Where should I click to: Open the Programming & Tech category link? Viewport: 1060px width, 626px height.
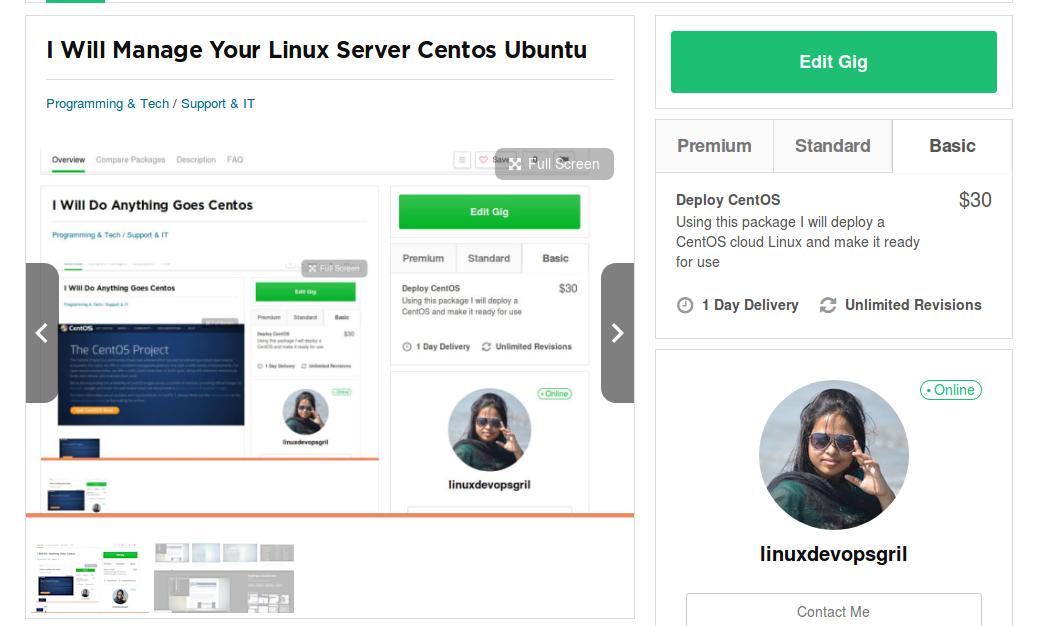point(107,103)
